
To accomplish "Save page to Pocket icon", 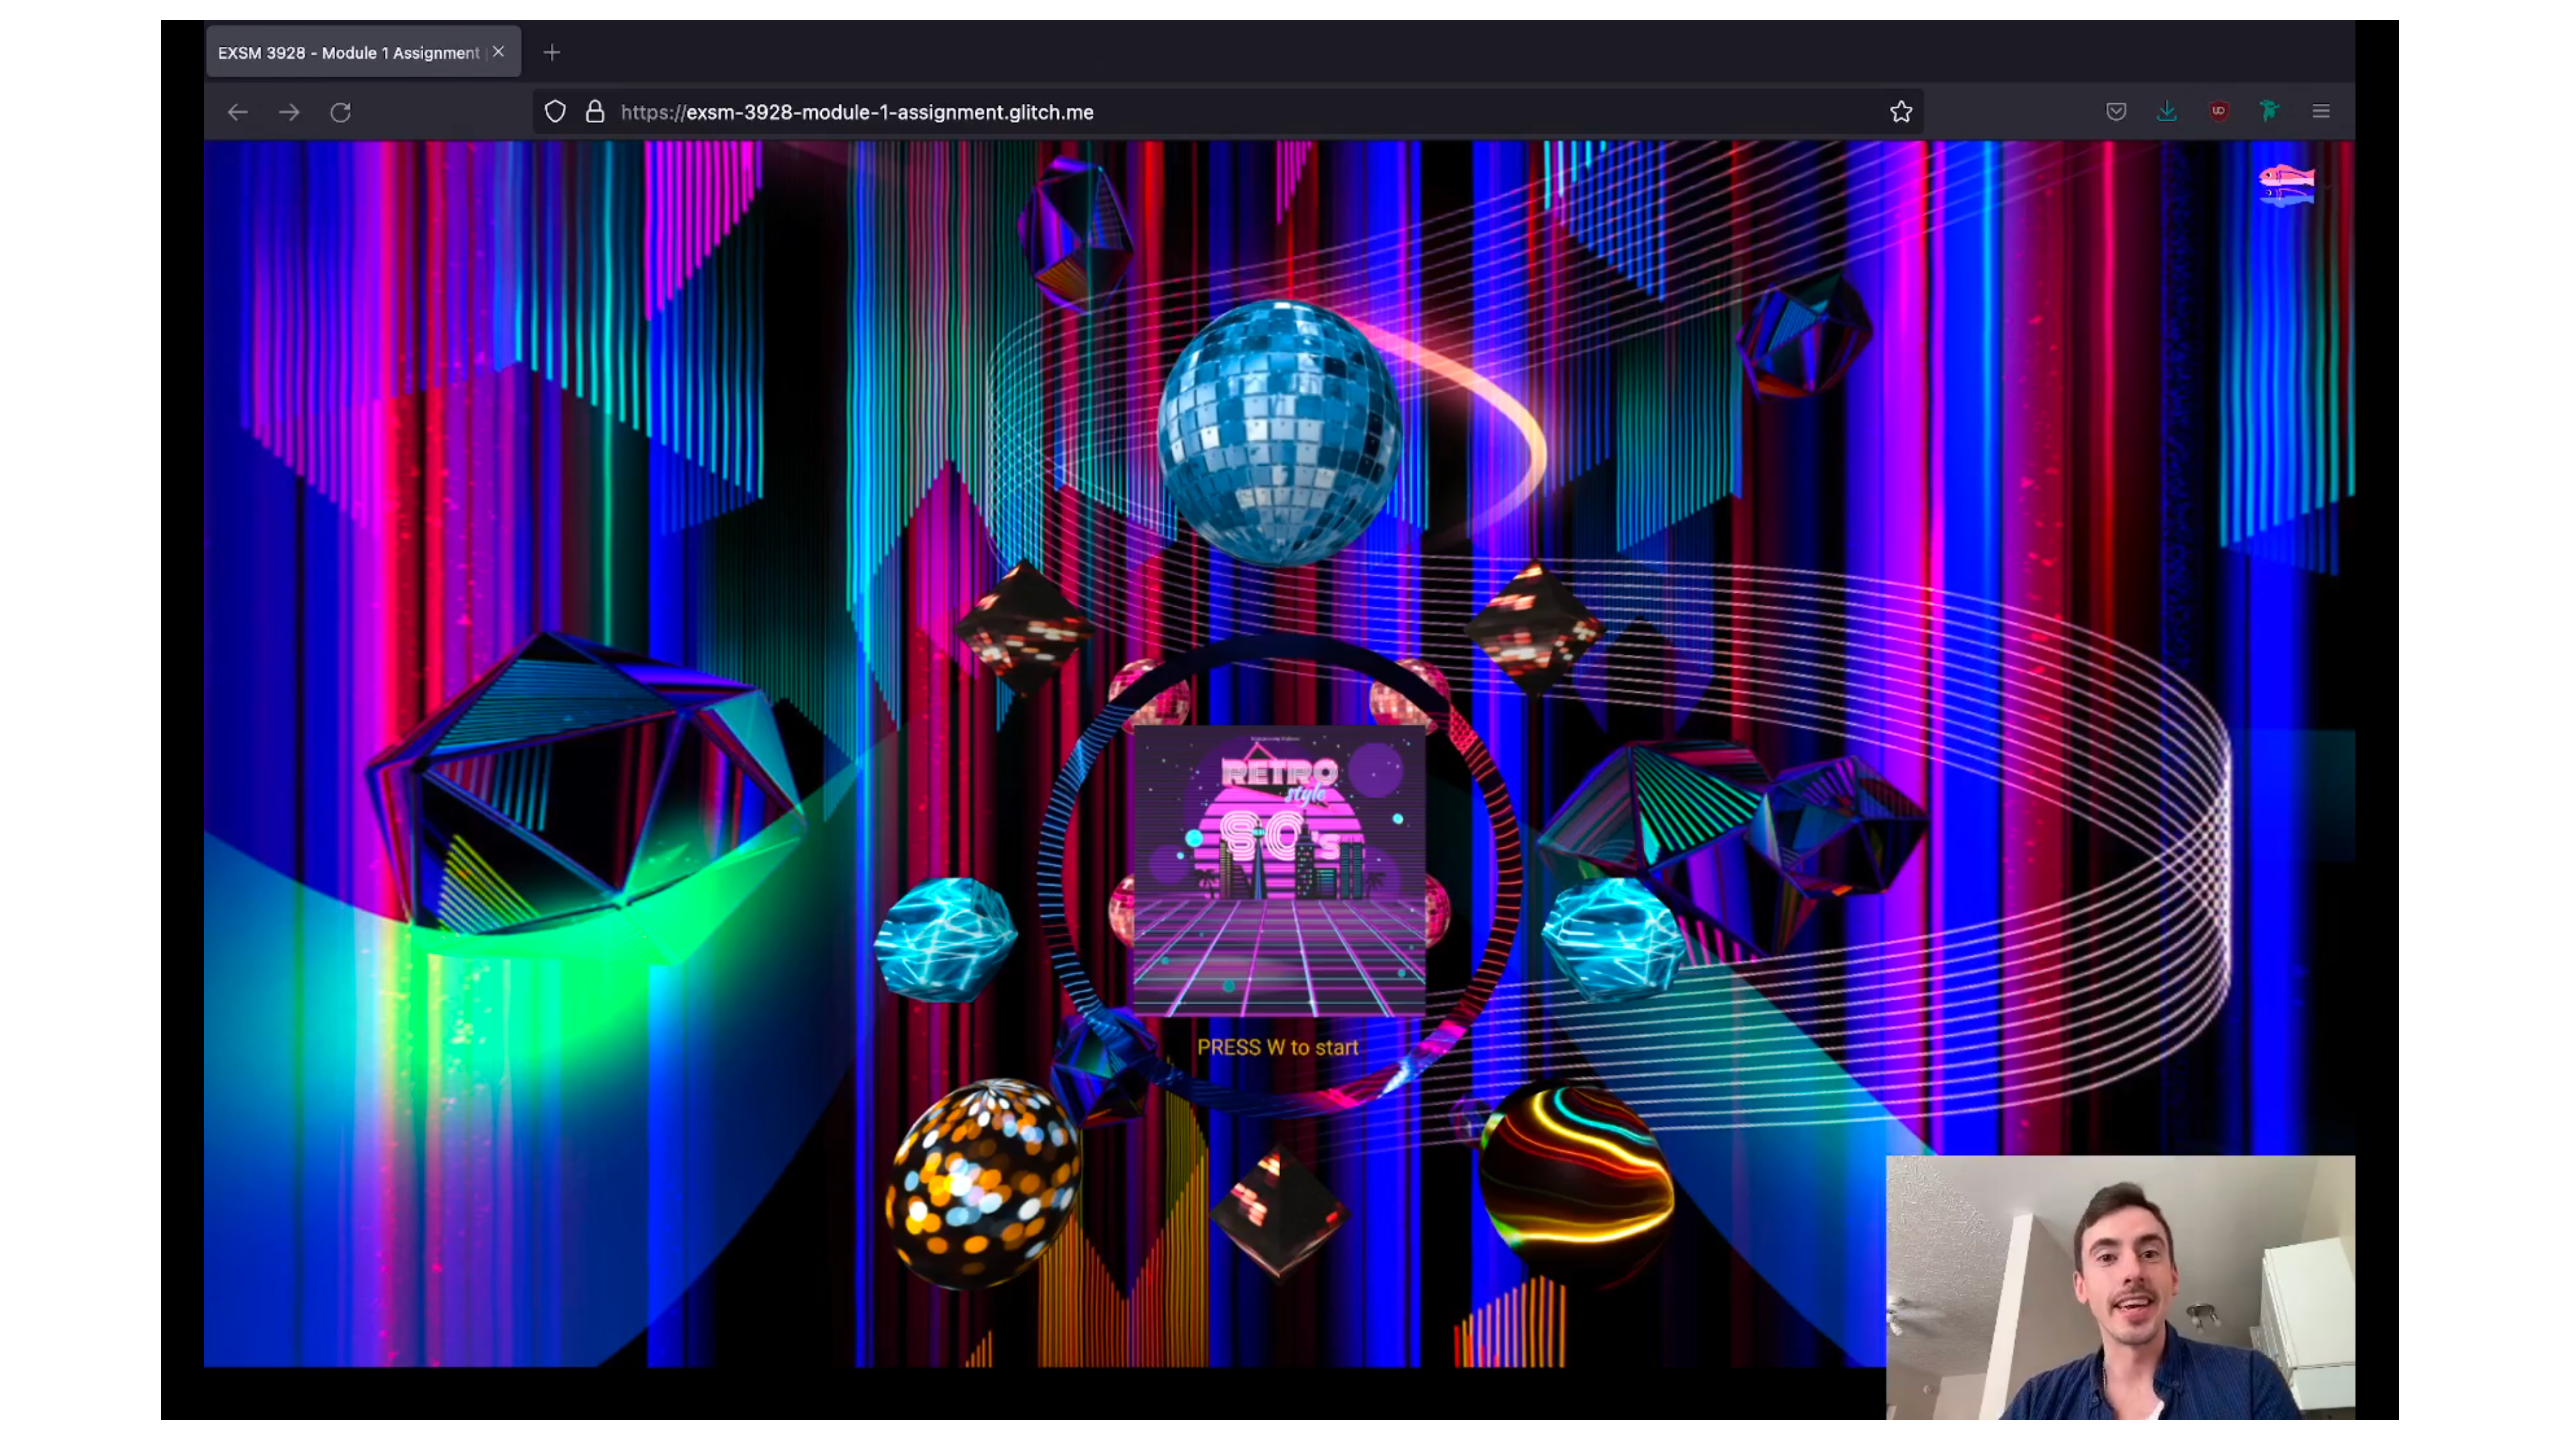I will 2116,111.
